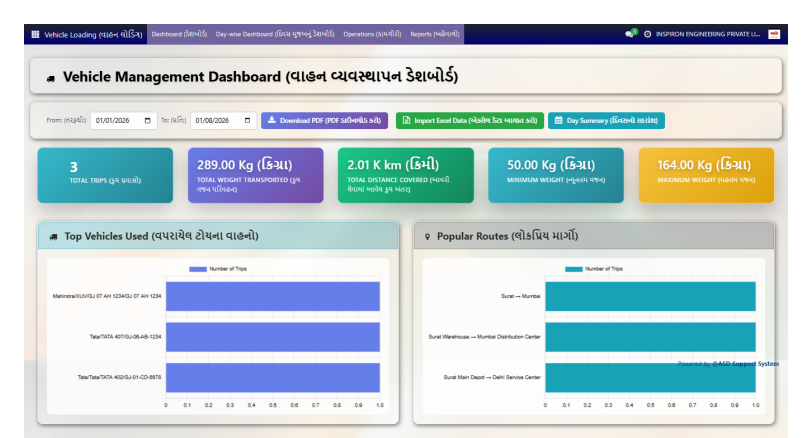This screenshot has height=438, width=812.
Task: Click the Surat → Mumbai route bar
Action: 650,296
